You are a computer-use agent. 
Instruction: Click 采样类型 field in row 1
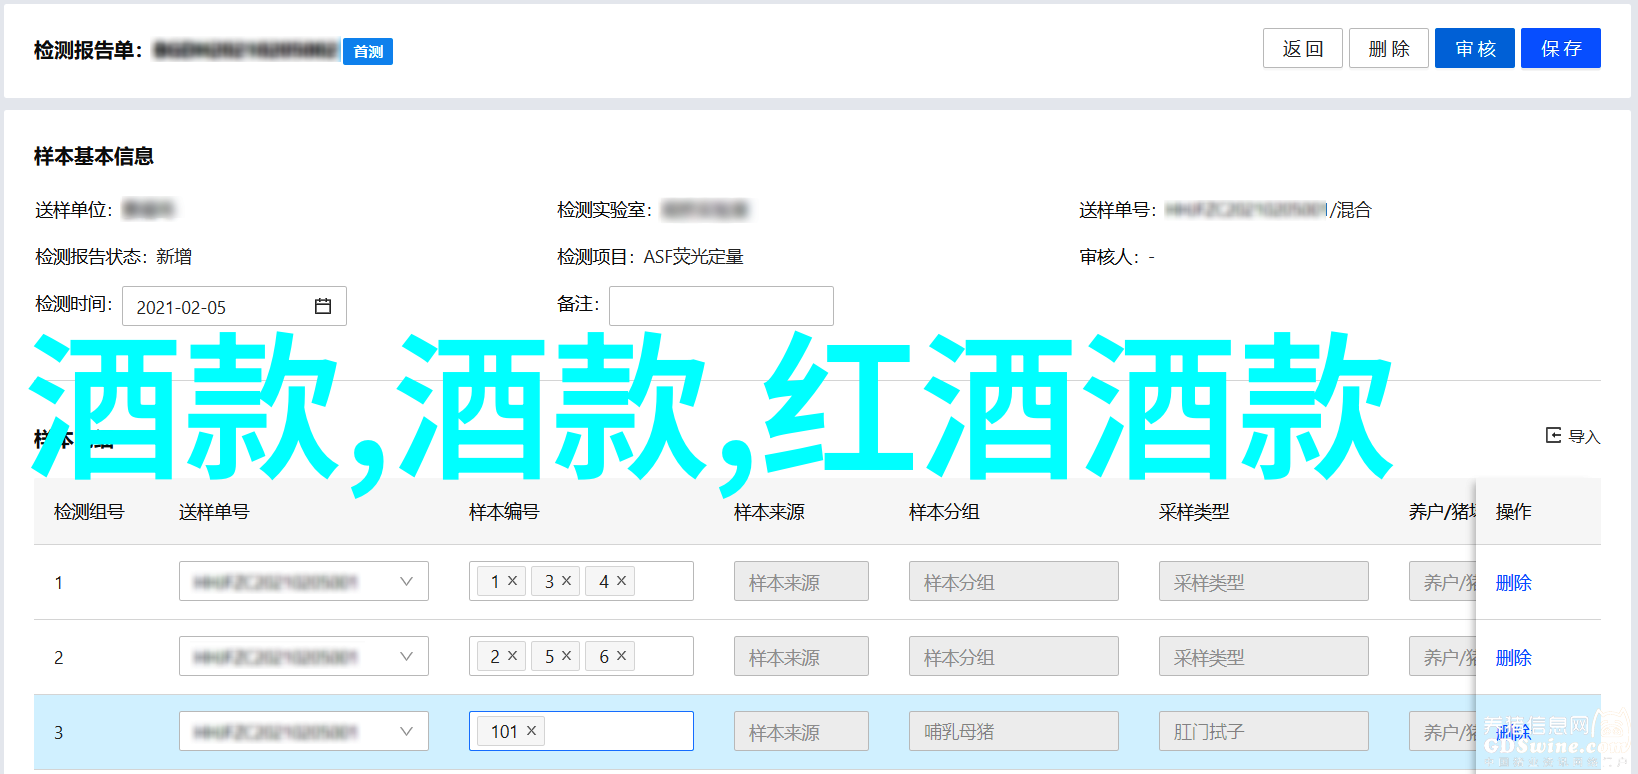pos(1264,581)
